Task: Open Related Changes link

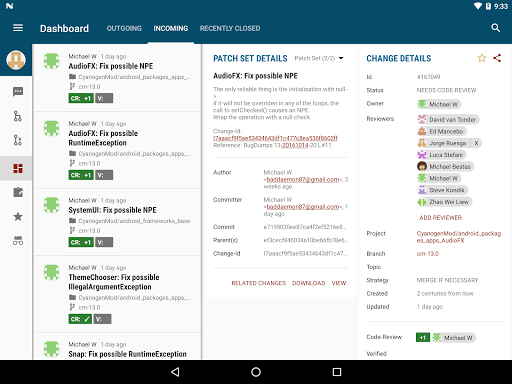Action: (259, 283)
